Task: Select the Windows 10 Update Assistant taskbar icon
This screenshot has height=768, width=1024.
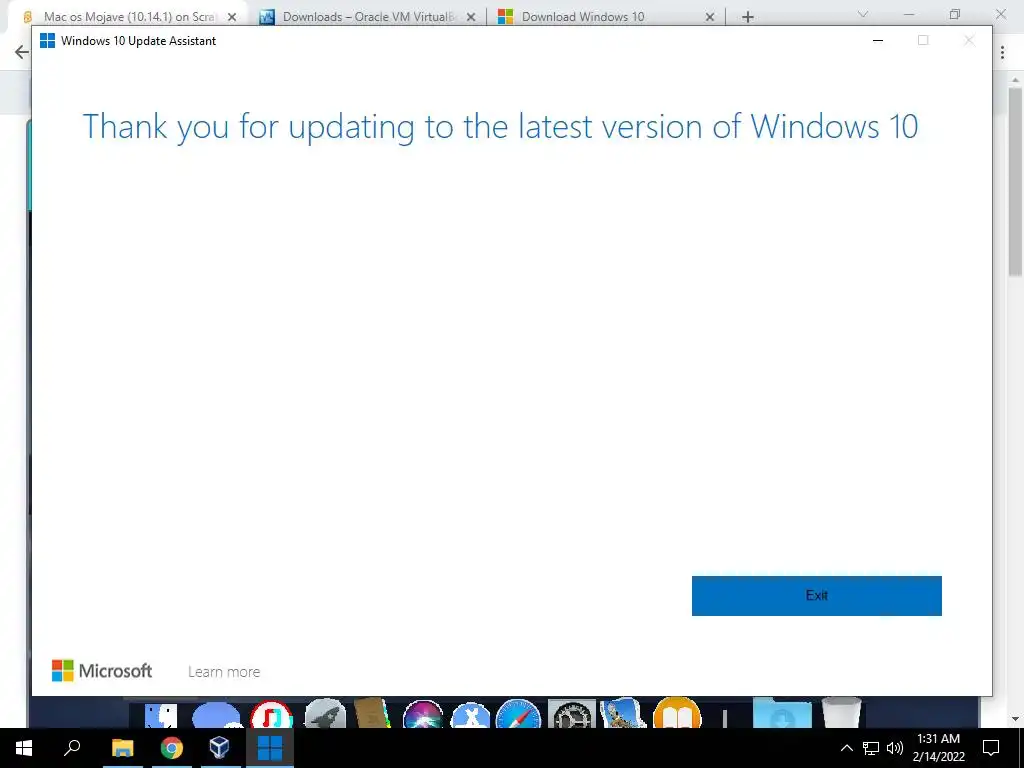Action: [270, 748]
